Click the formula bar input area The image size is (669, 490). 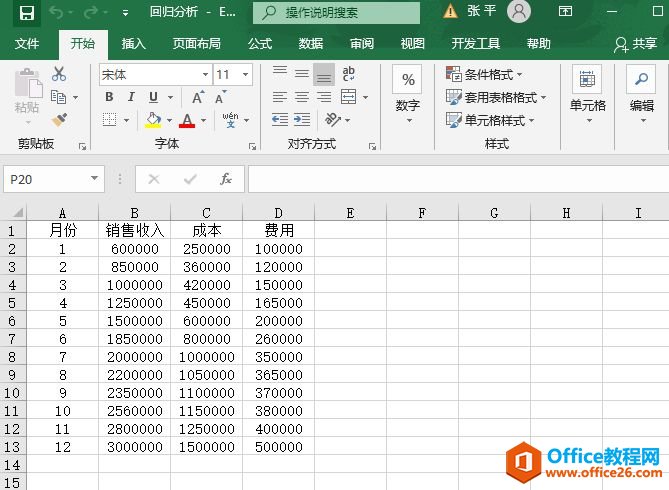click(458, 179)
